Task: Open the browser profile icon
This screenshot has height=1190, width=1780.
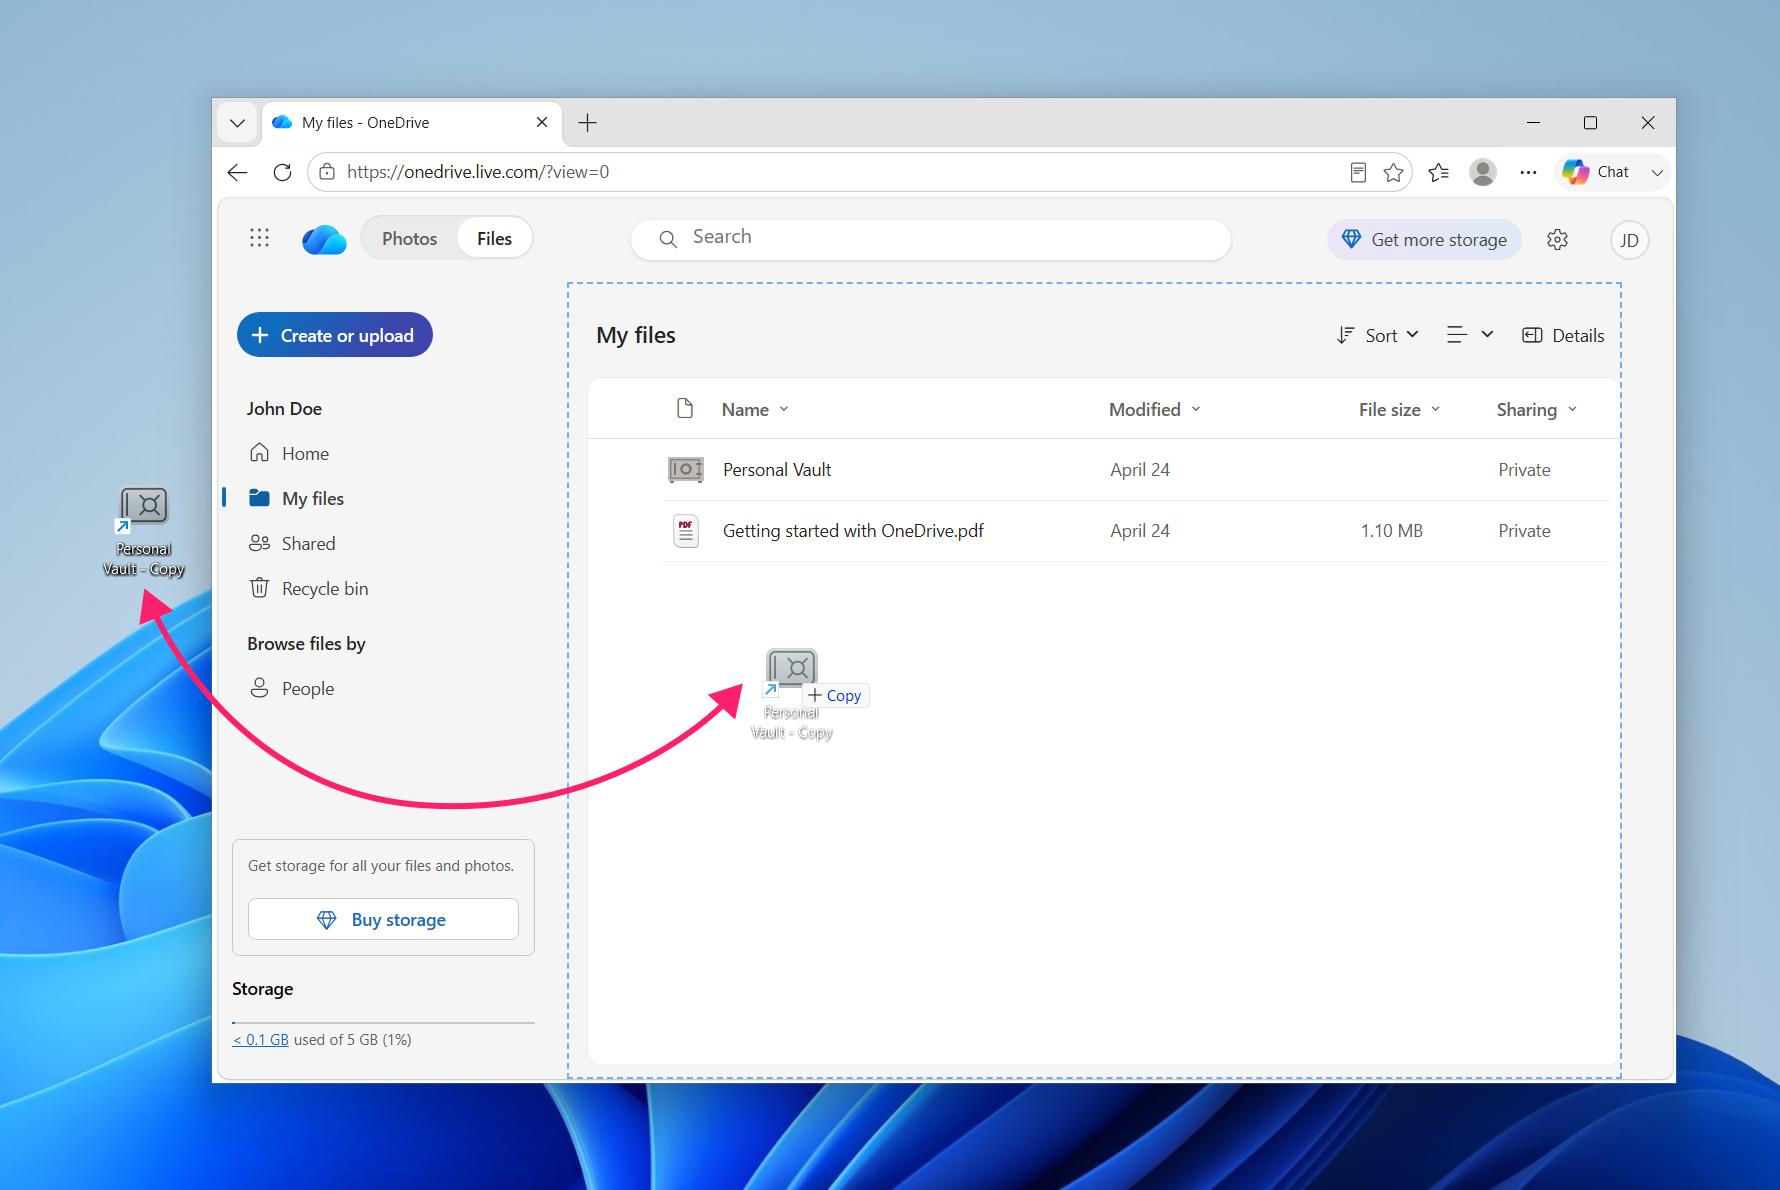Action: click(x=1483, y=172)
